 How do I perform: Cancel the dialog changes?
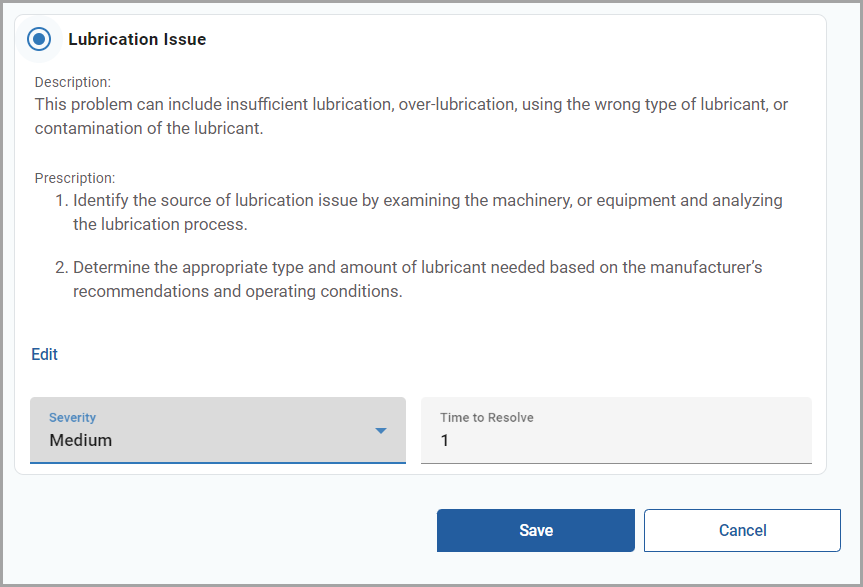[742, 530]
